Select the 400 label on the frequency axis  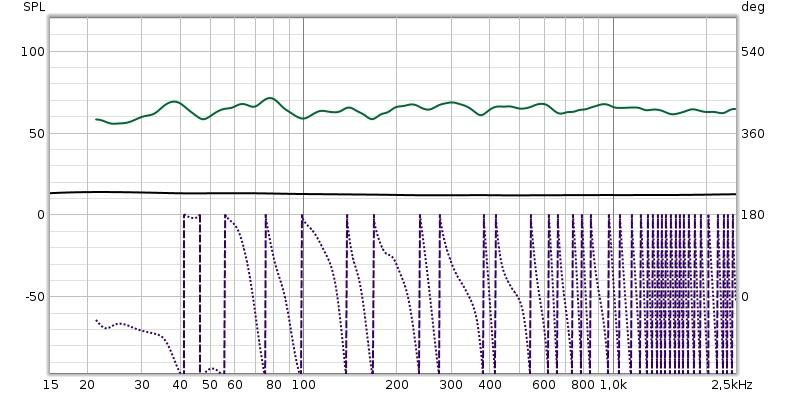pos(489,385)
